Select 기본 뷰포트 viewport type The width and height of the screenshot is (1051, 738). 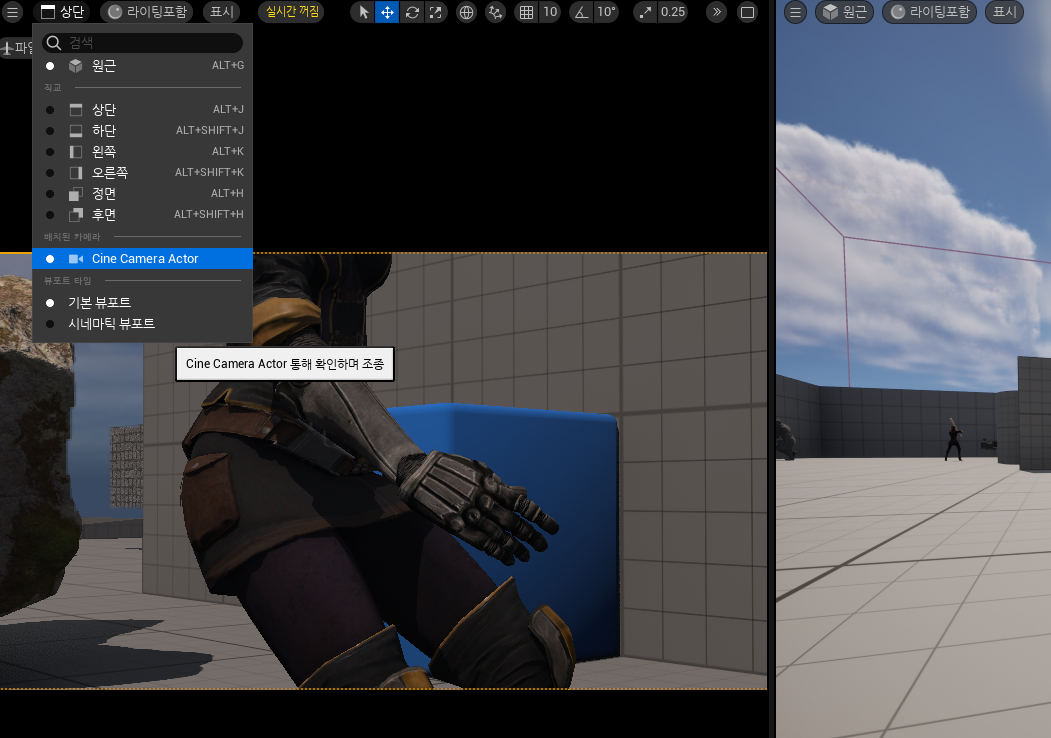click(x=143, y=302)
